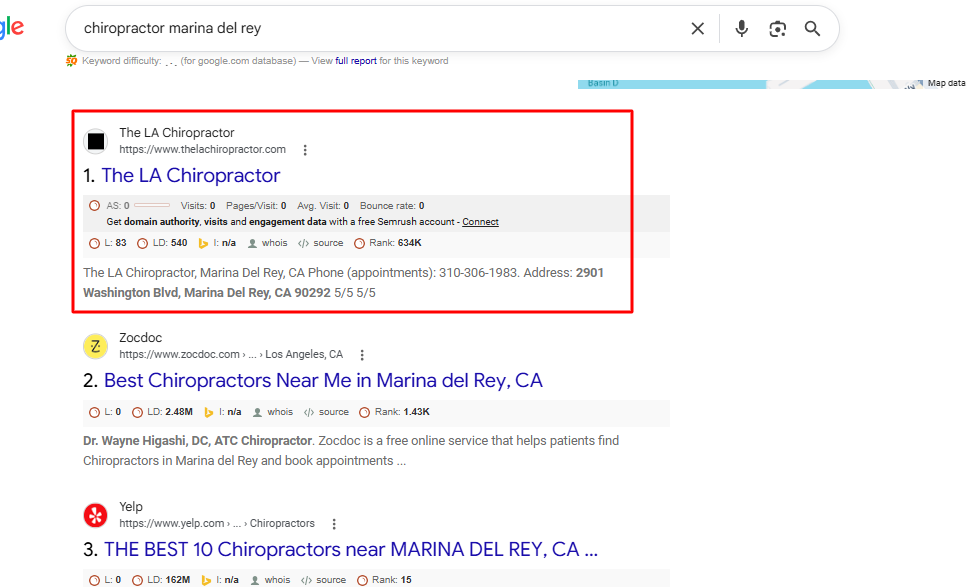The width and height of the screenshot is (967, 587).
Task: Click the authority score progress bar
Action: (x=152, y=205)
